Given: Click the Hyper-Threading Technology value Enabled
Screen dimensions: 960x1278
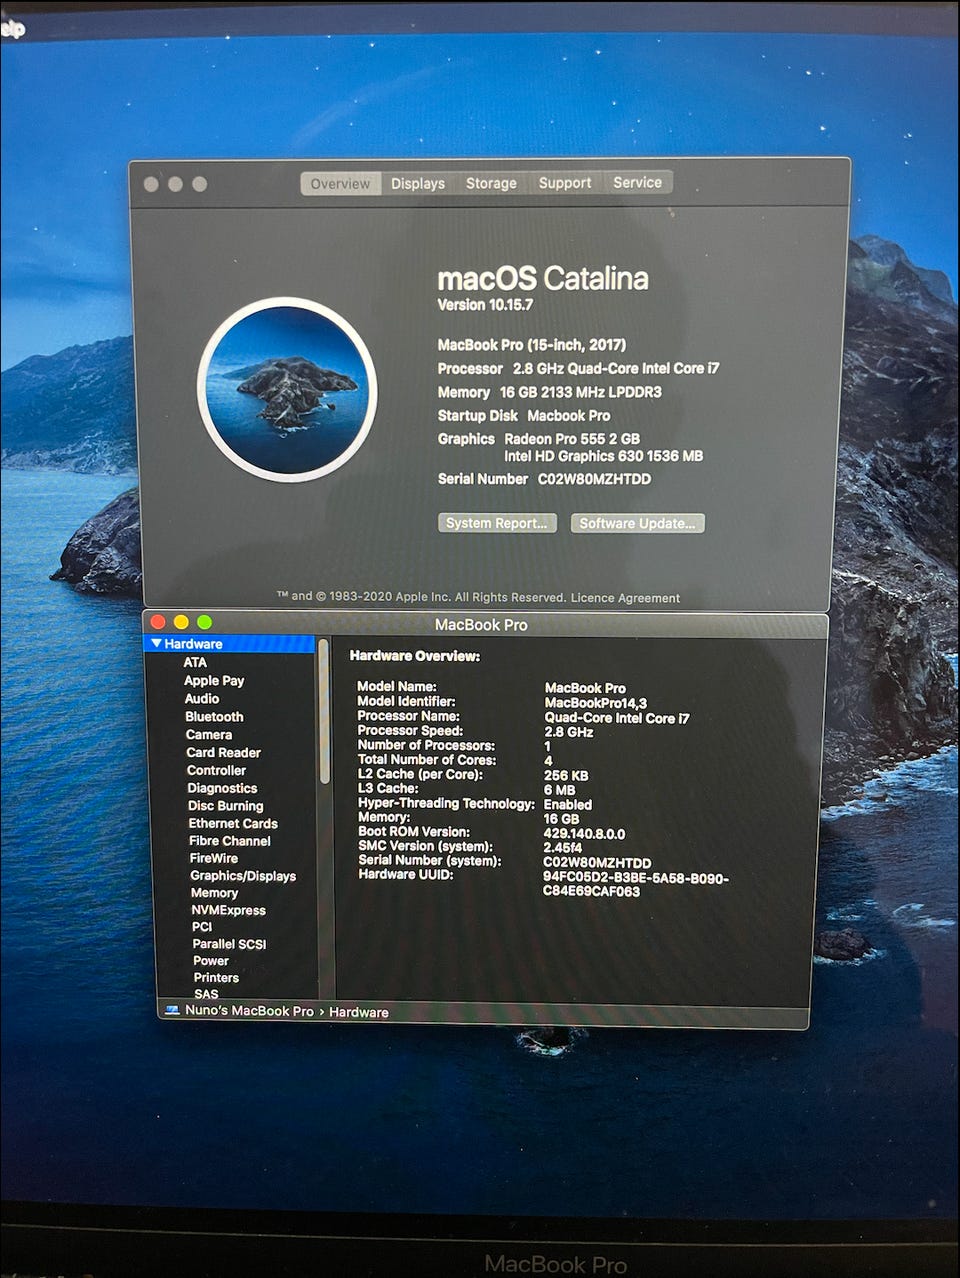Looking at the screenshot, I should [x=567, y=804].
